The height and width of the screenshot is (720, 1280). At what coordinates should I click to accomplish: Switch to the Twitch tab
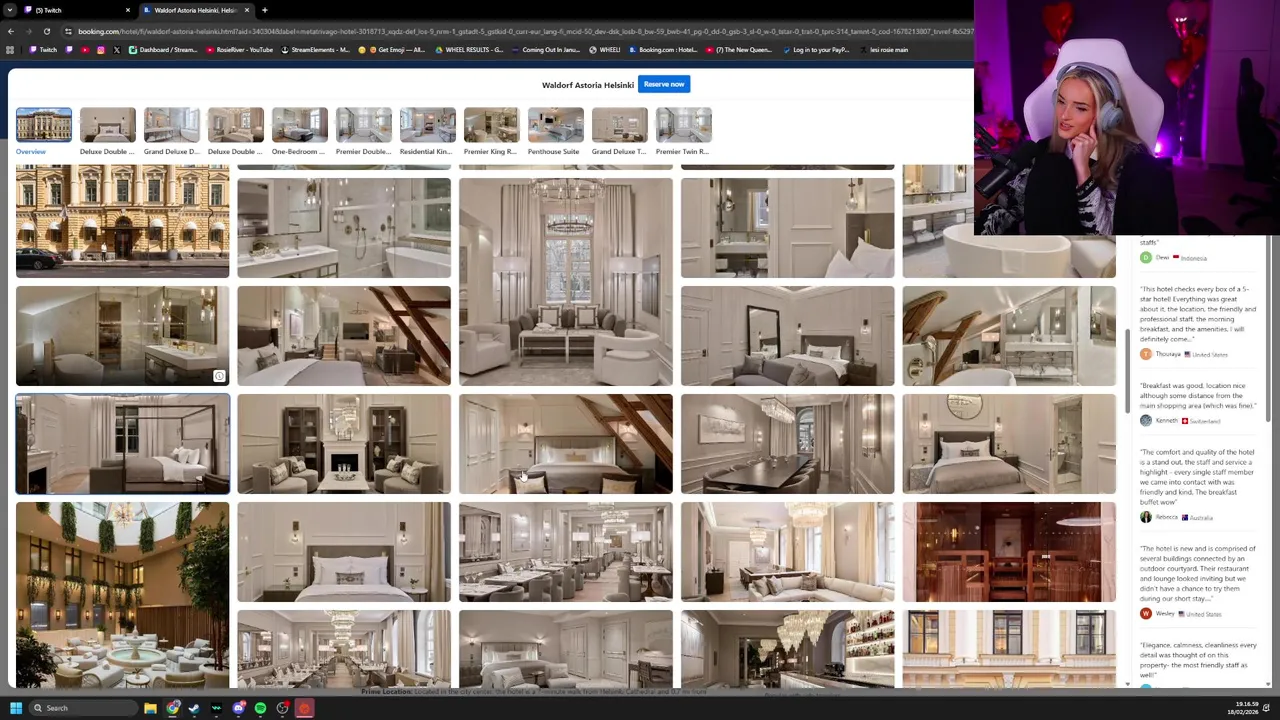point(78,10)
